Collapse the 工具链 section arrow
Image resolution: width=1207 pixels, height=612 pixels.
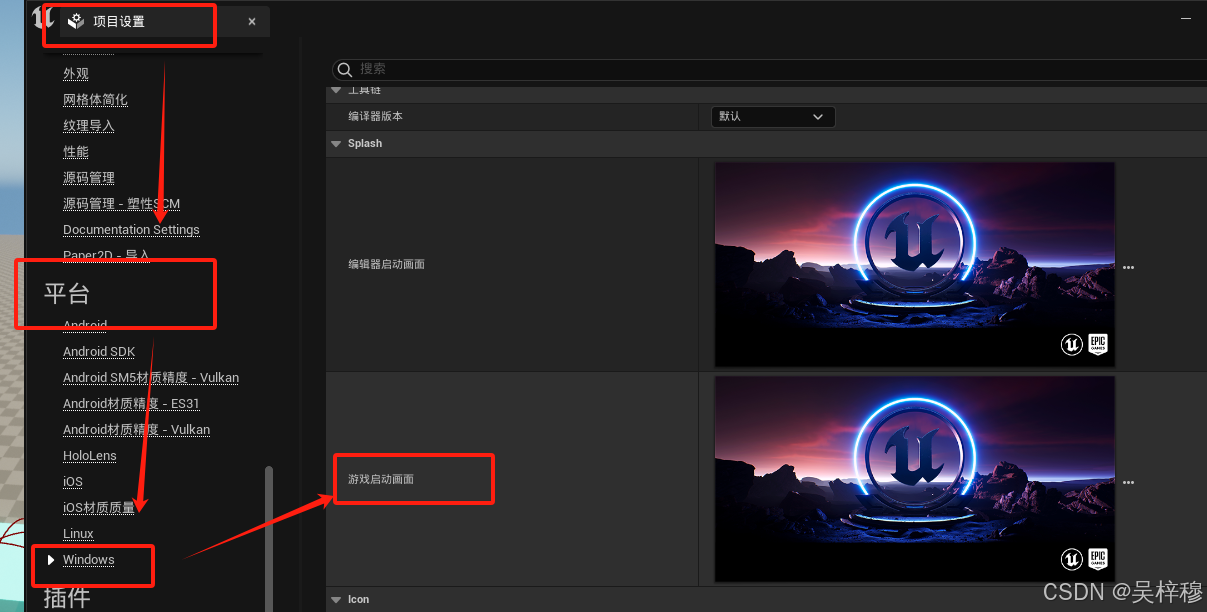coord(336,90)
